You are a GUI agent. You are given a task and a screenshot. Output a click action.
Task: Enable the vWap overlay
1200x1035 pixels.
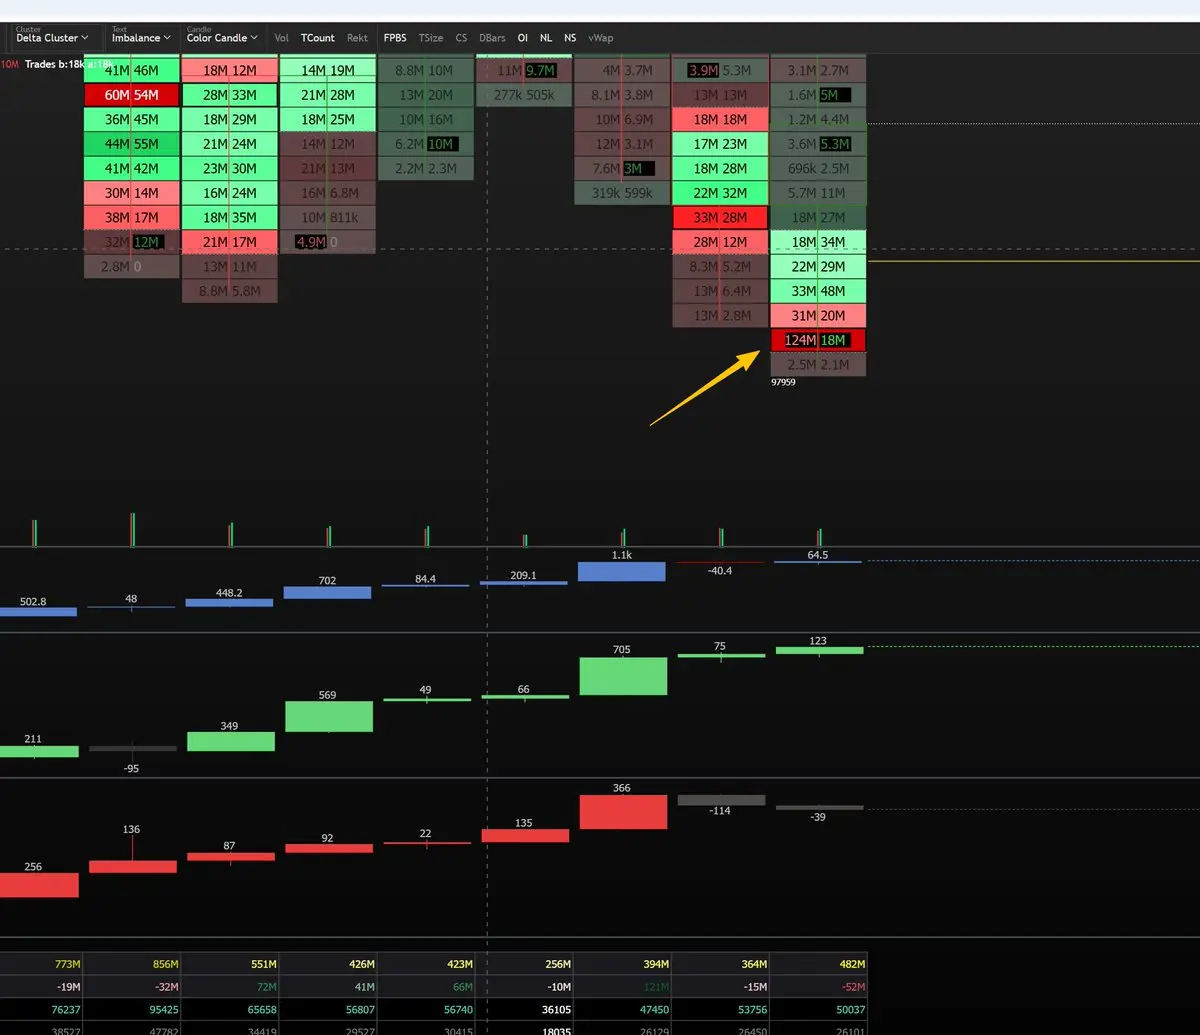point(601,38)
